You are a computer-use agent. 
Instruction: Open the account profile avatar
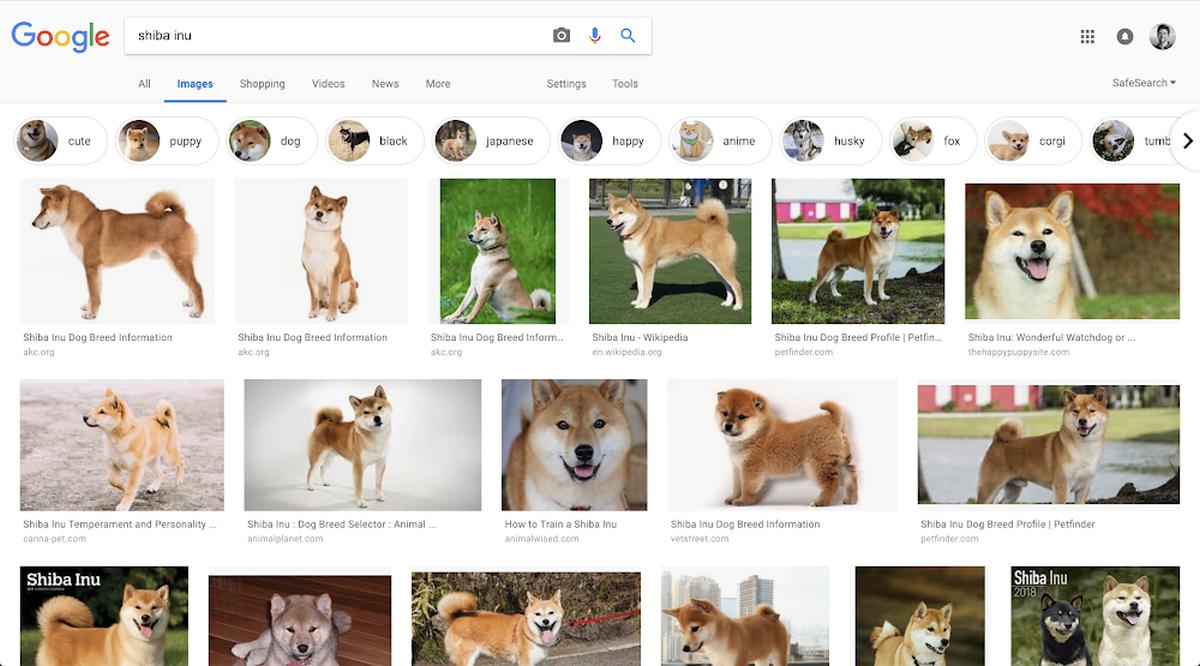1162,37
